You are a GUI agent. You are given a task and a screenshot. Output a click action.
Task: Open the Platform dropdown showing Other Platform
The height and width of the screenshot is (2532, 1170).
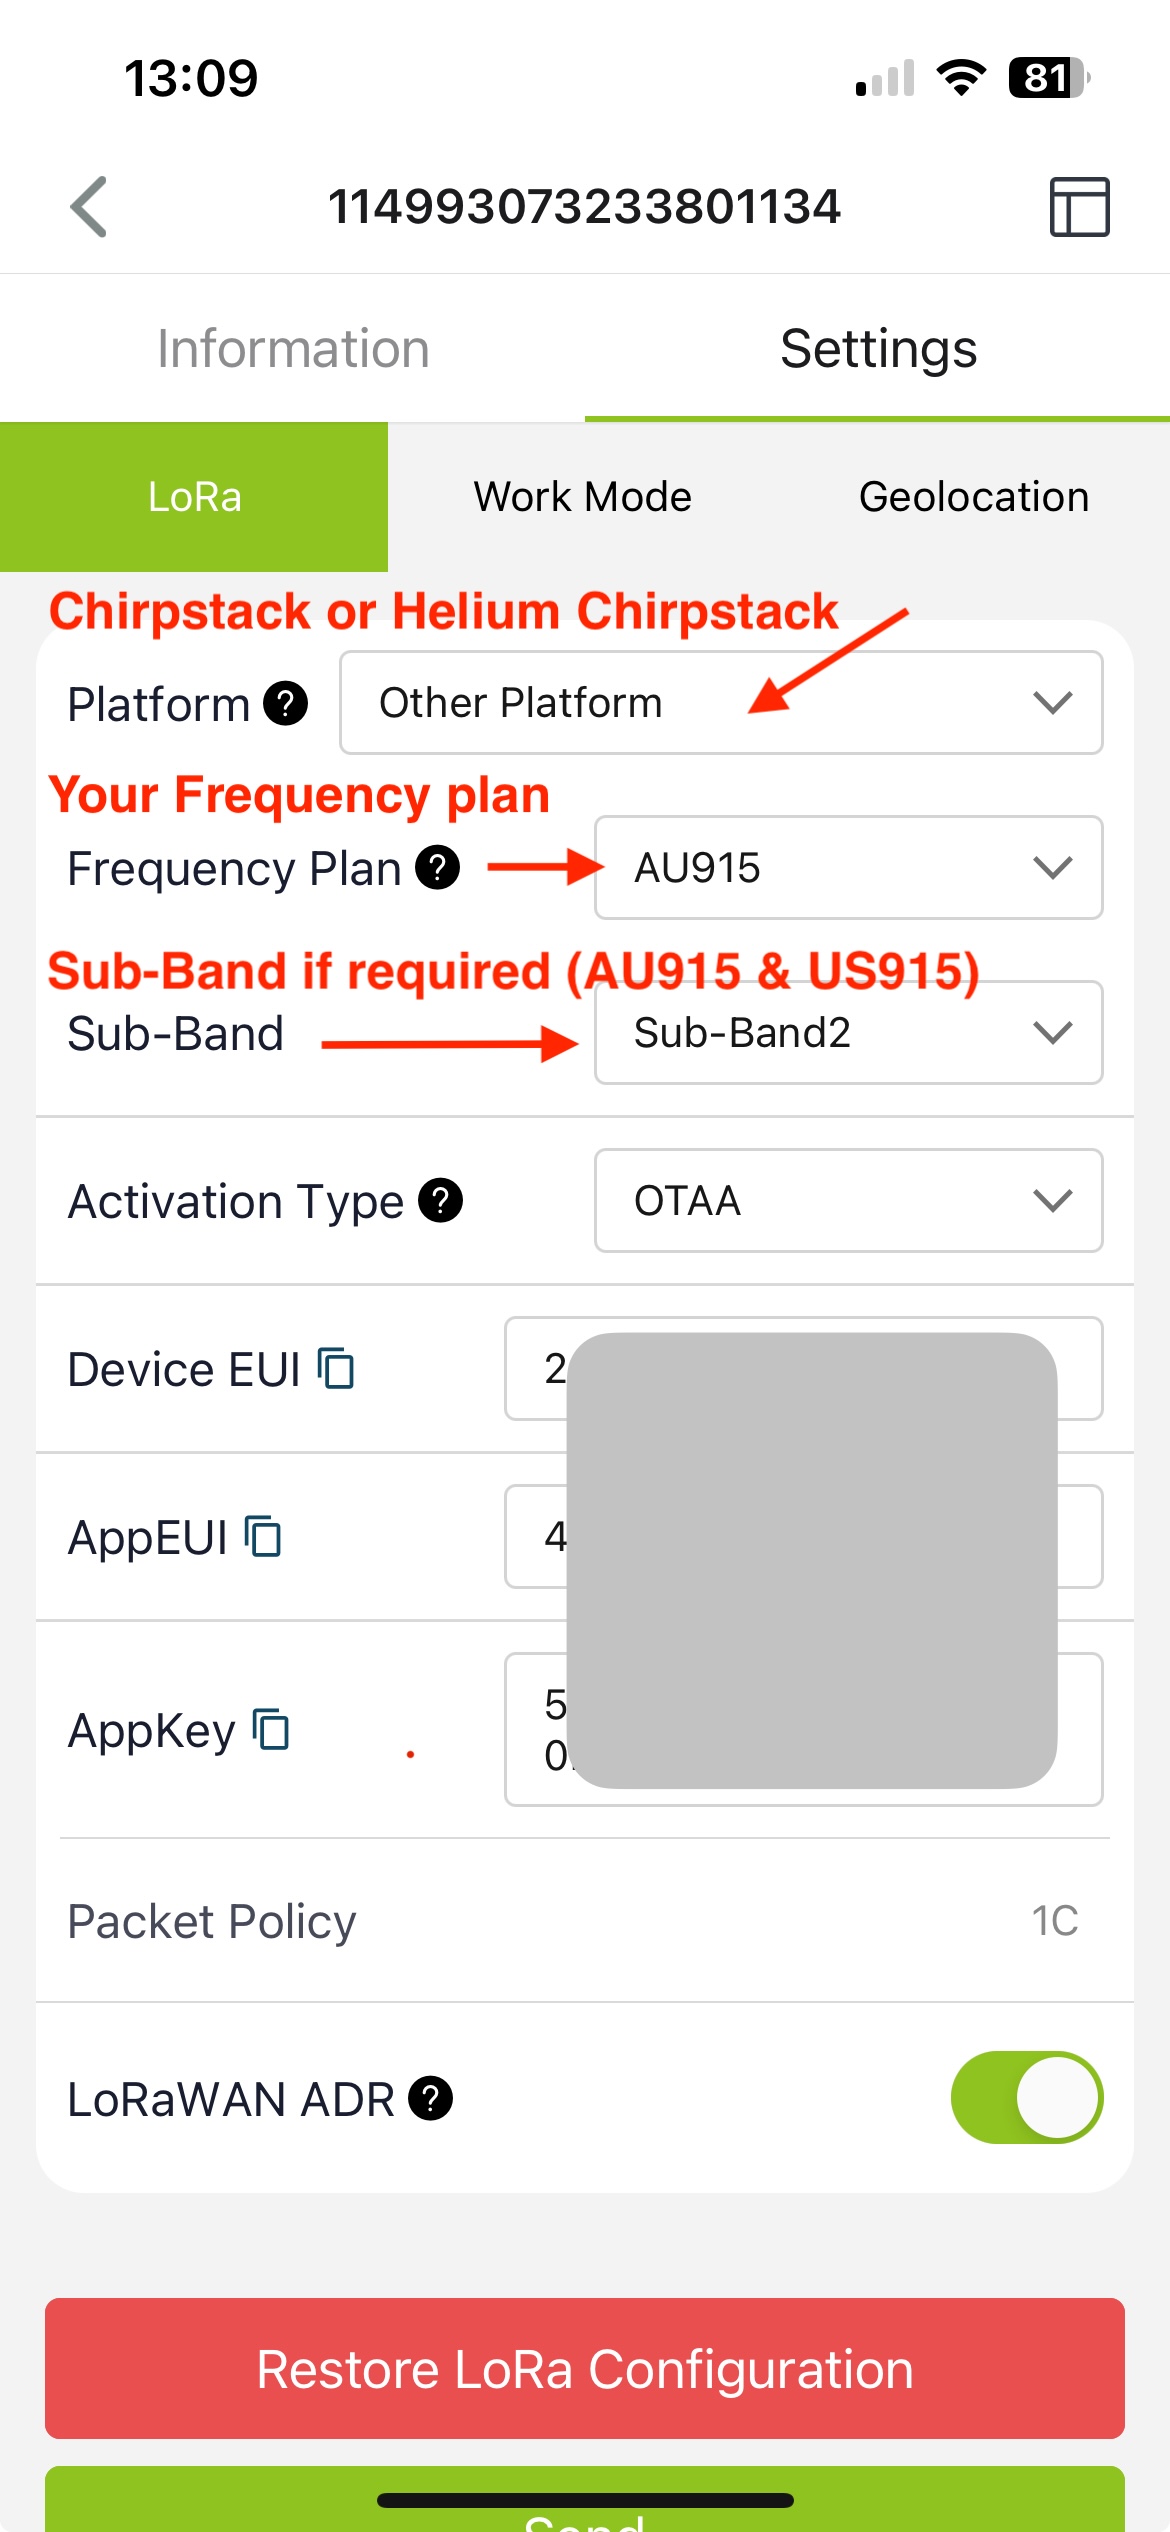point(721,703)
